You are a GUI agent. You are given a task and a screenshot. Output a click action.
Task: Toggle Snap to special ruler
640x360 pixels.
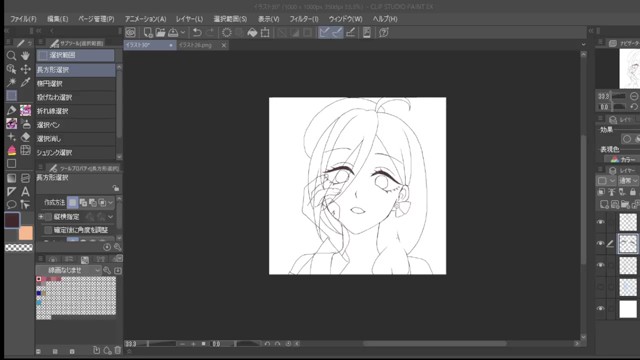(x=337, y=33)
